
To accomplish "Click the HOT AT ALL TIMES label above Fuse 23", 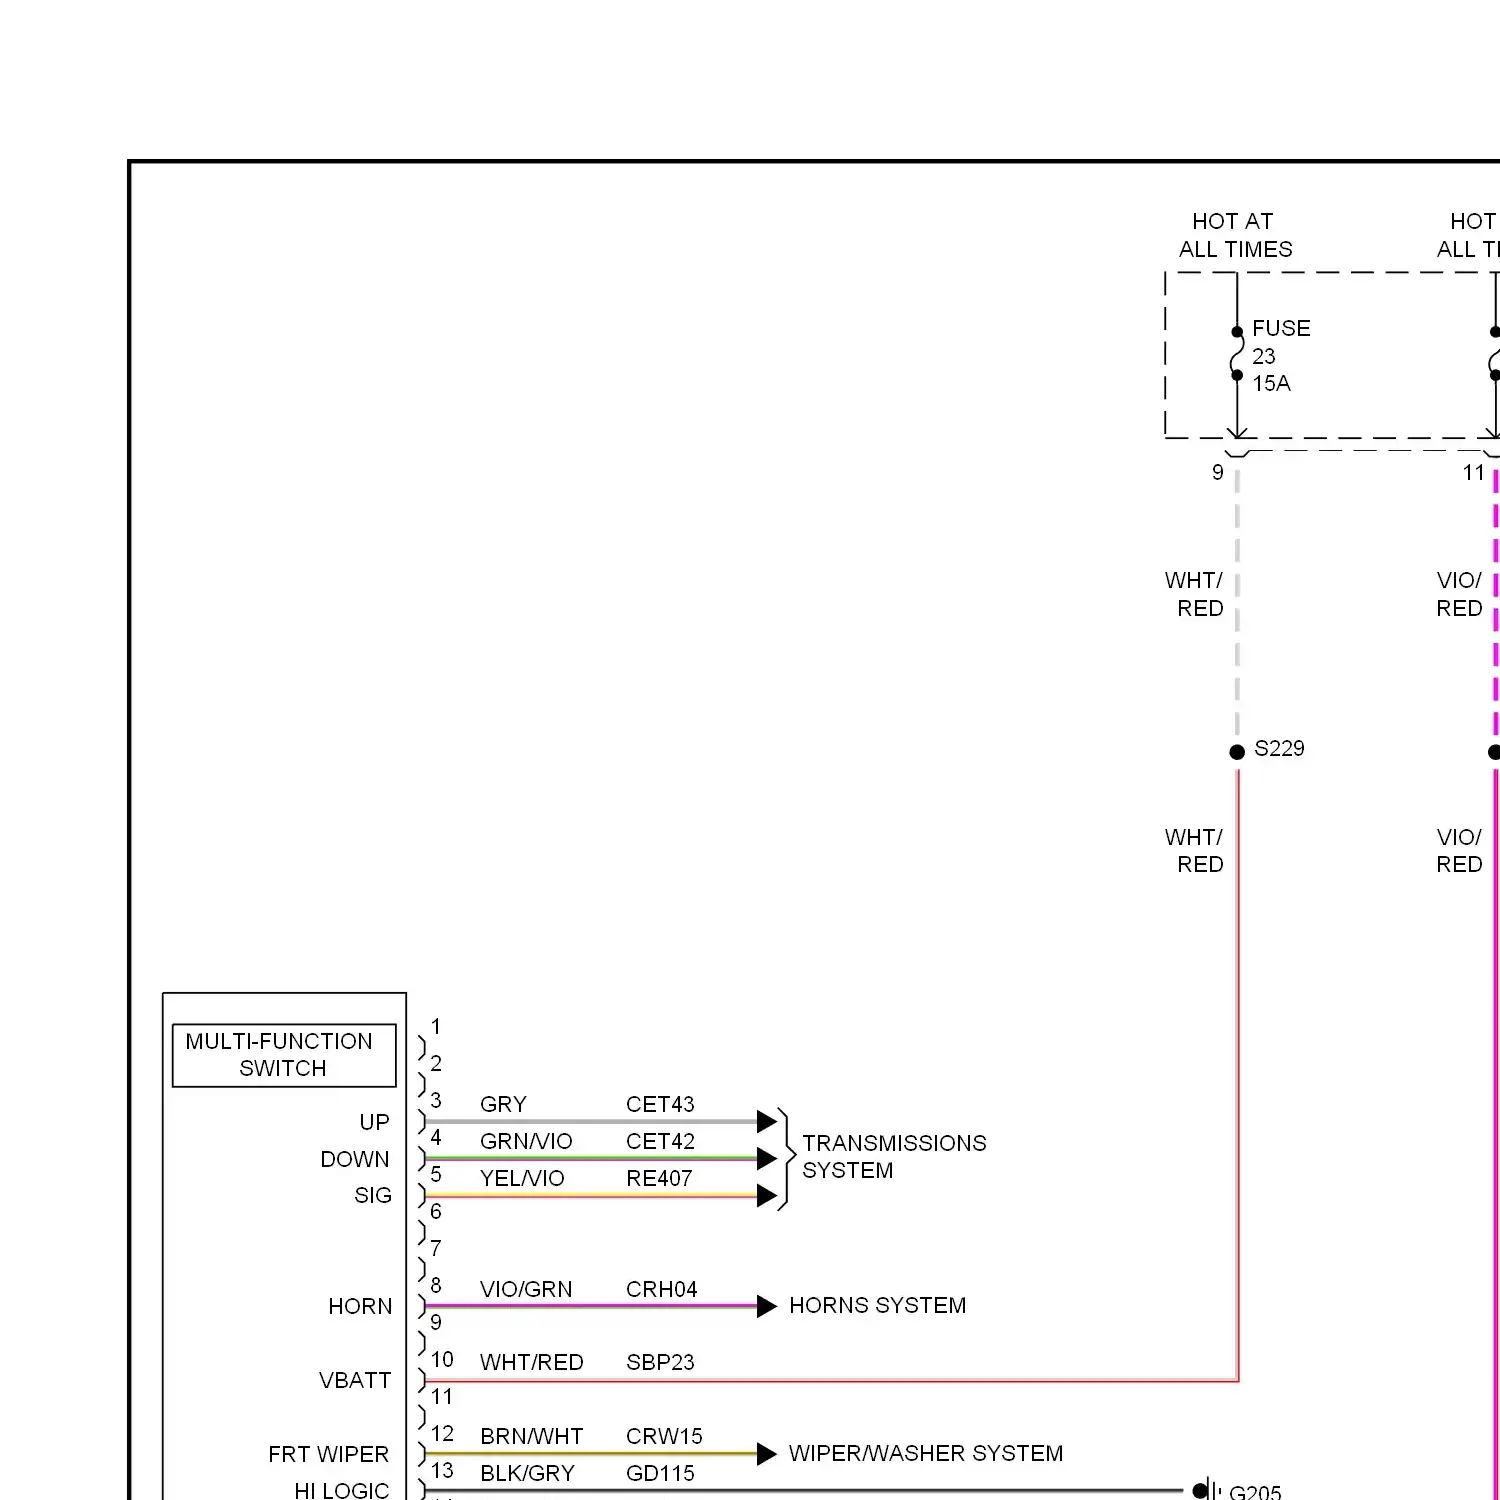I will [1235, 235].
